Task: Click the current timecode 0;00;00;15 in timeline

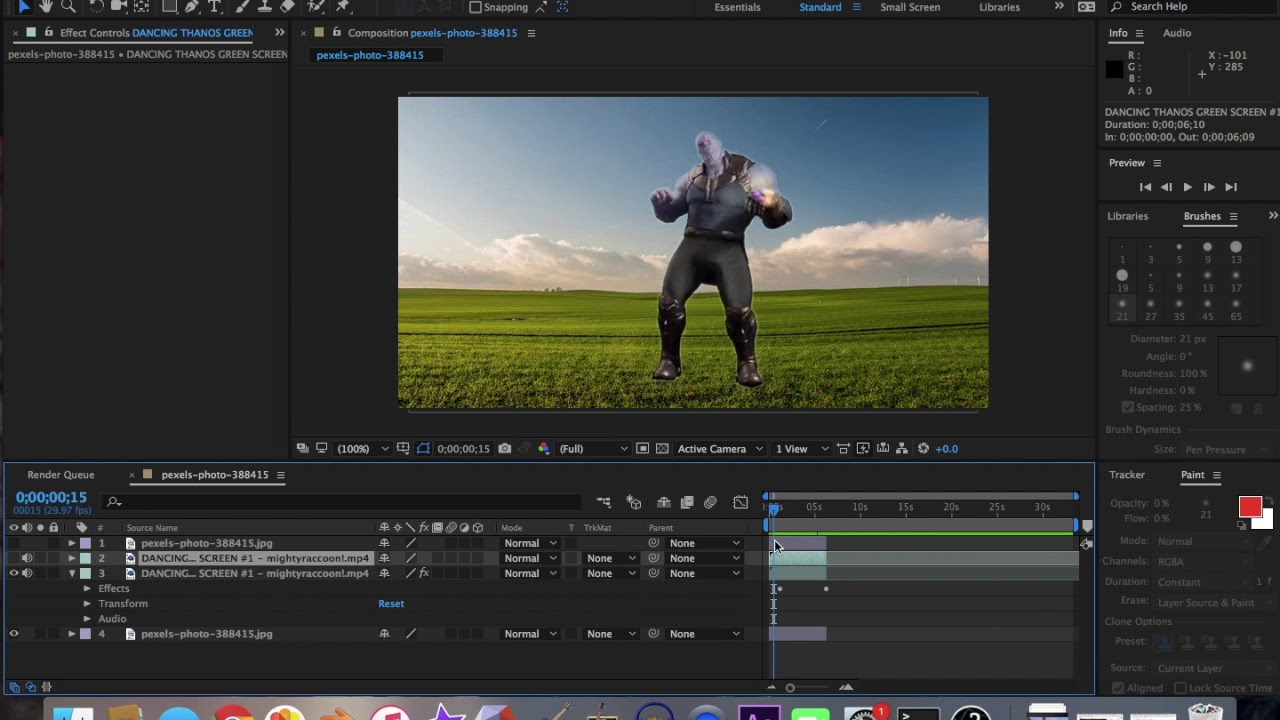Action: (x=51, y=497)
